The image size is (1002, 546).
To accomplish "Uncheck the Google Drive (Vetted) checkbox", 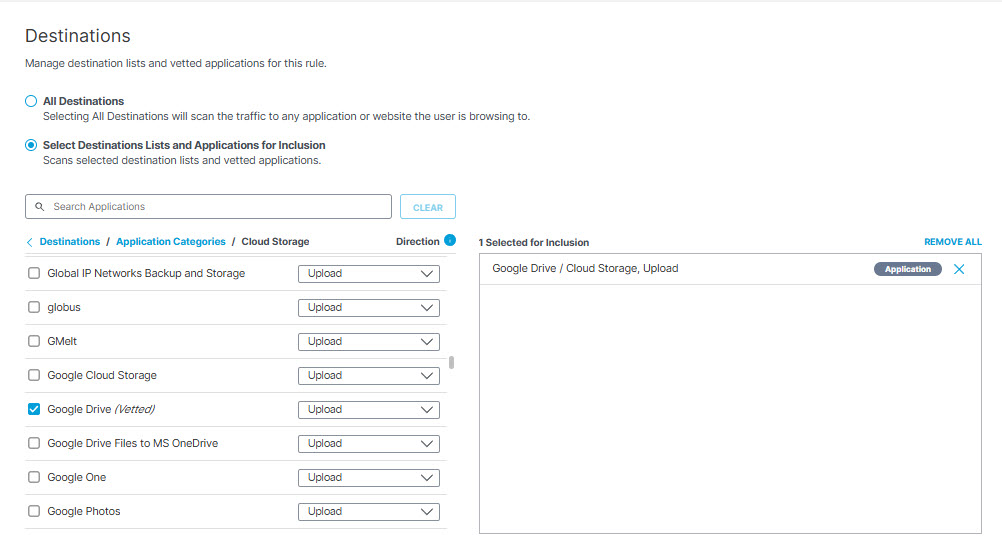I will (x=34, y=409).
